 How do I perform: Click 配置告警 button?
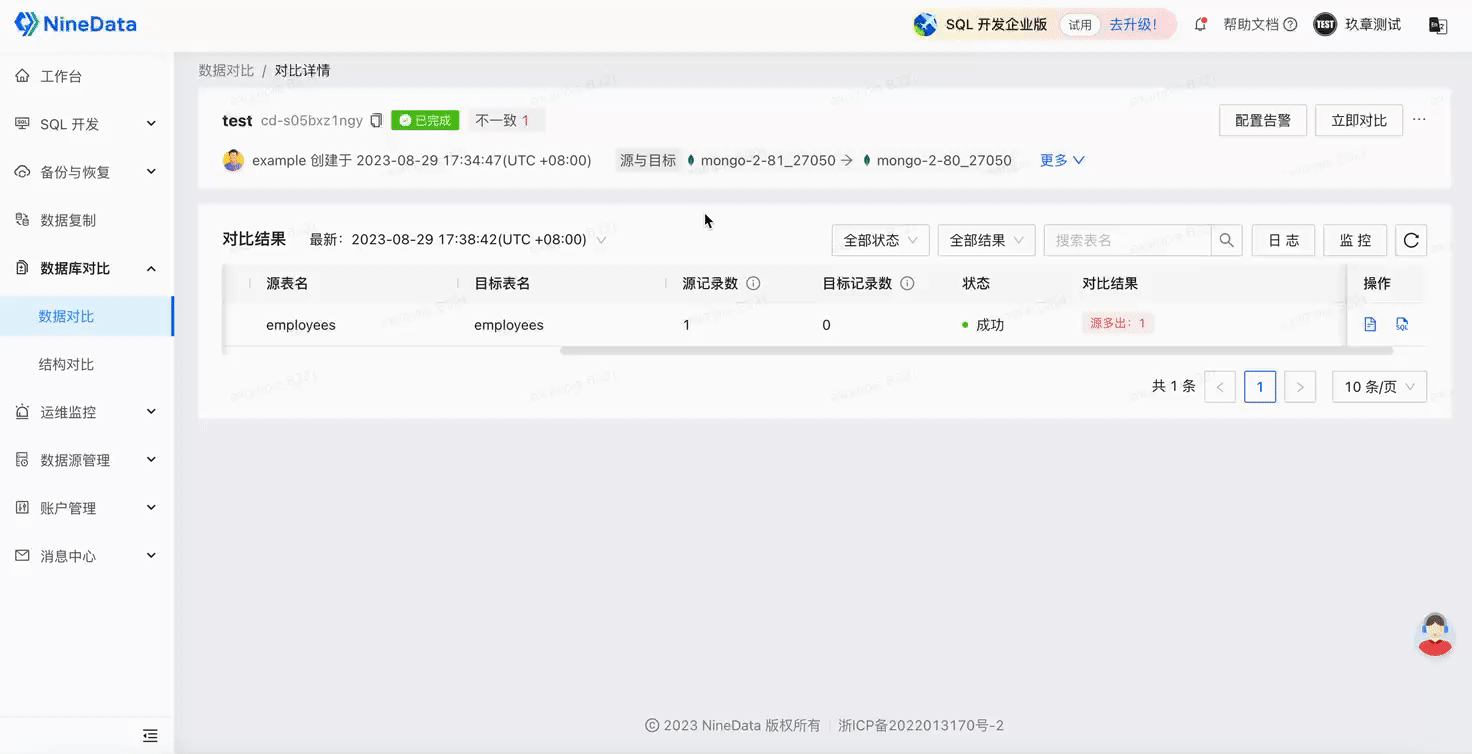pyautogui.click(x=1263, y=120)
